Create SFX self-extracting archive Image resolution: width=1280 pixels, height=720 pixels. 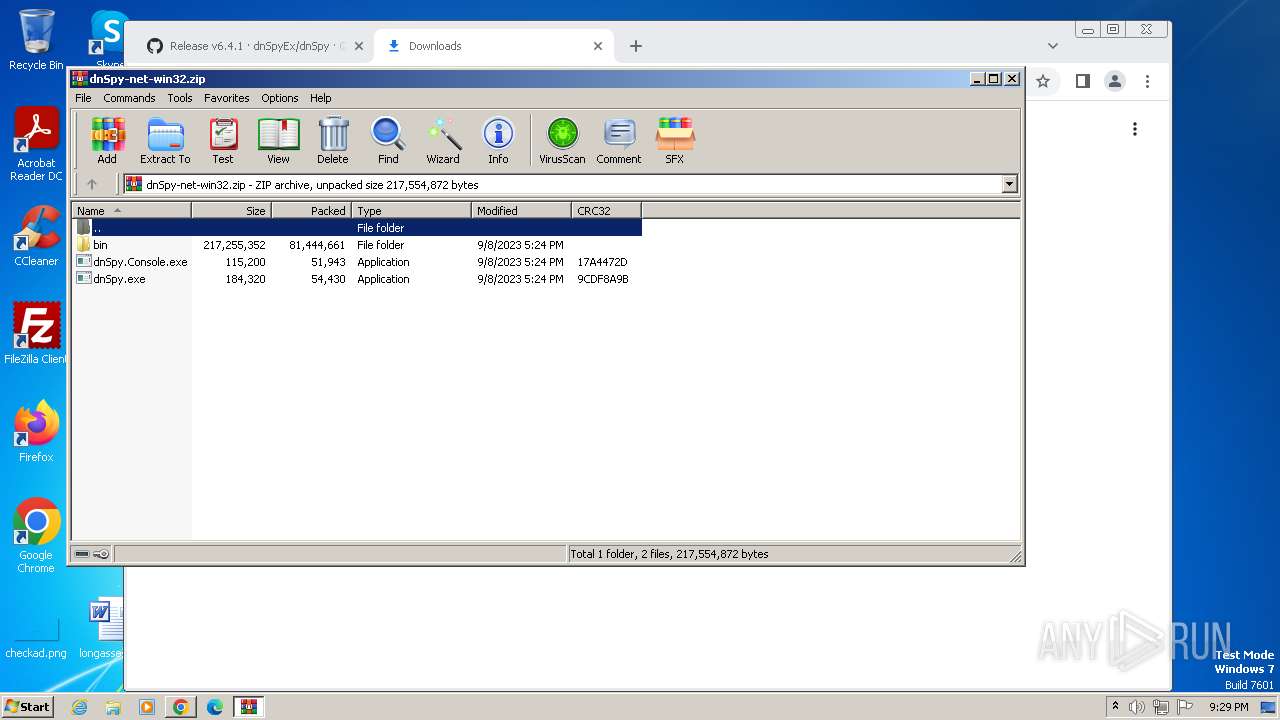(x=675, y=140)
